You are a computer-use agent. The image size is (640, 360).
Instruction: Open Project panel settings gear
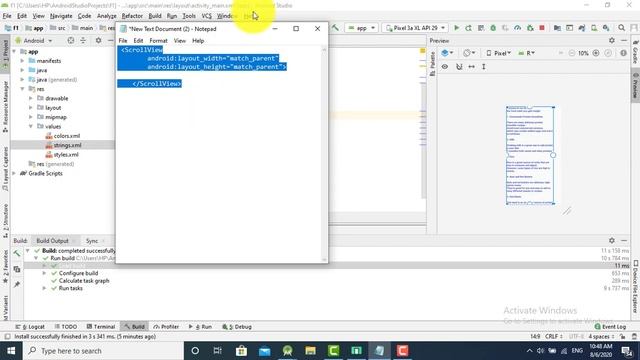[98, 40]
